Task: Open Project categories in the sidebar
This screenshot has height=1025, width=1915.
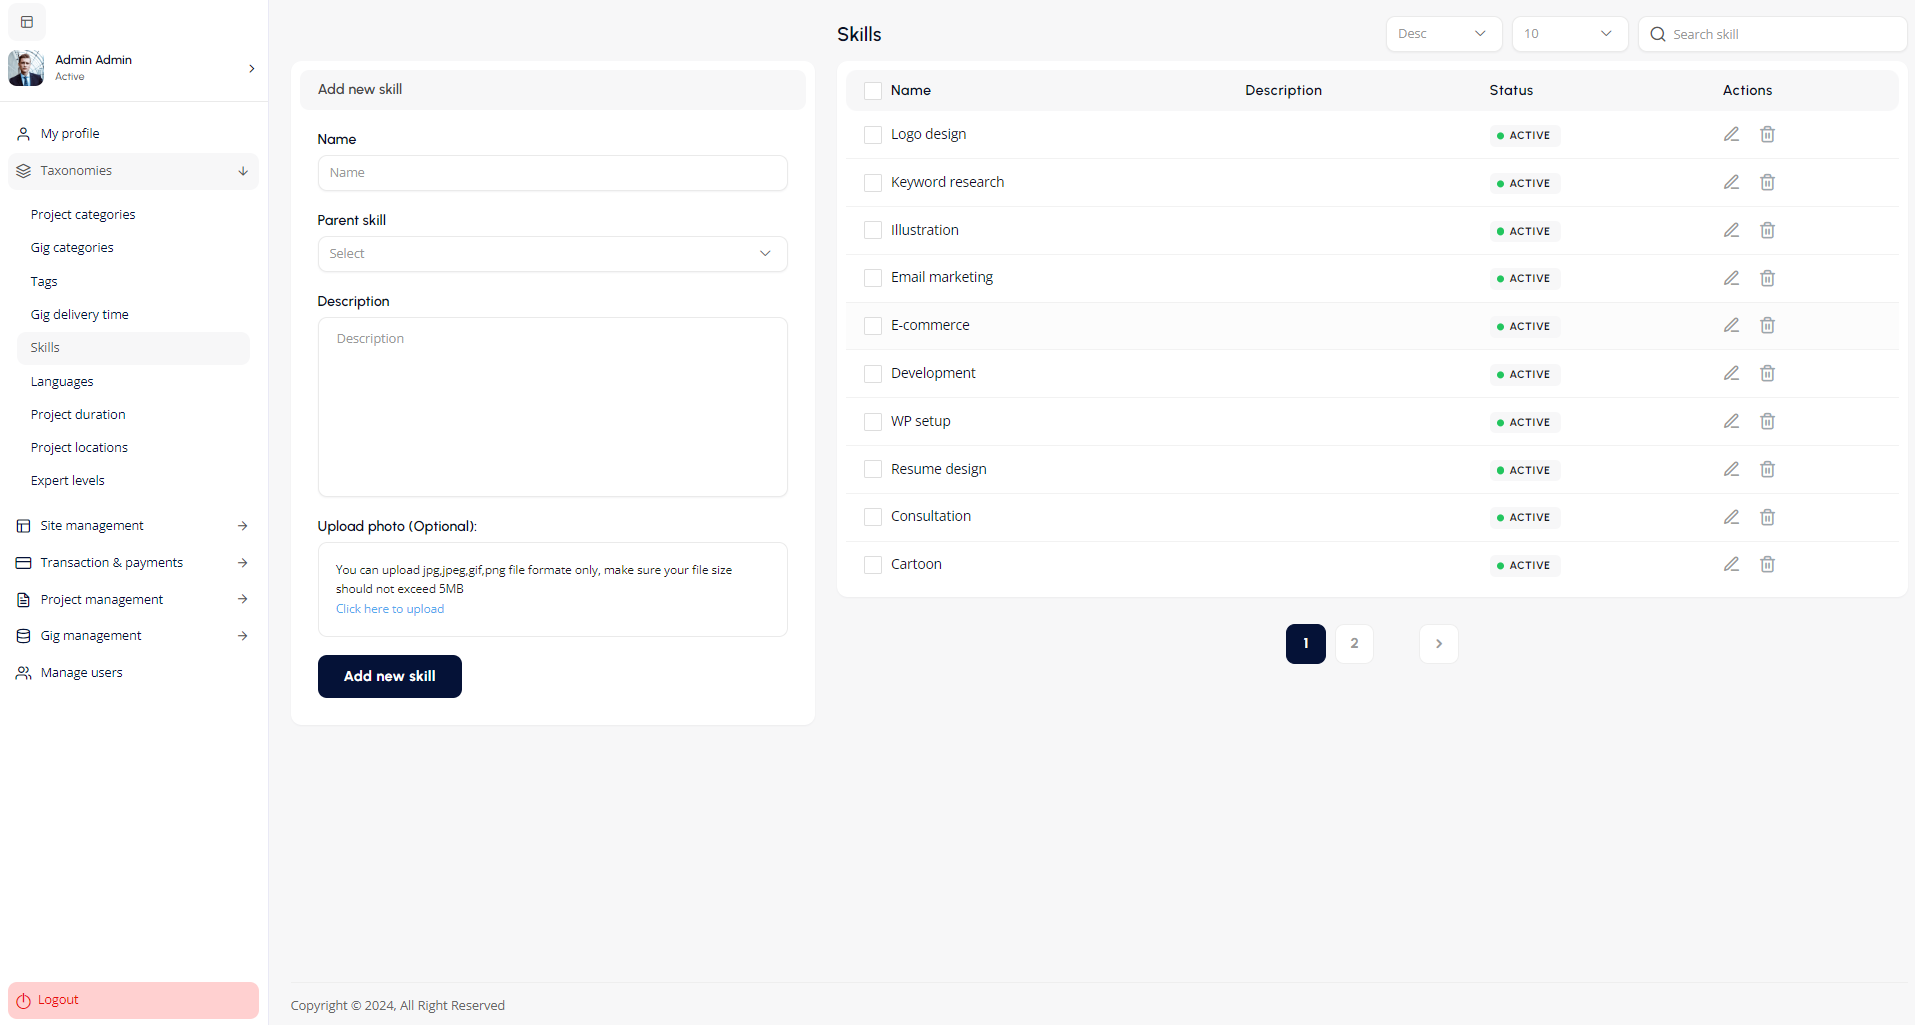Action: (83, 215)
